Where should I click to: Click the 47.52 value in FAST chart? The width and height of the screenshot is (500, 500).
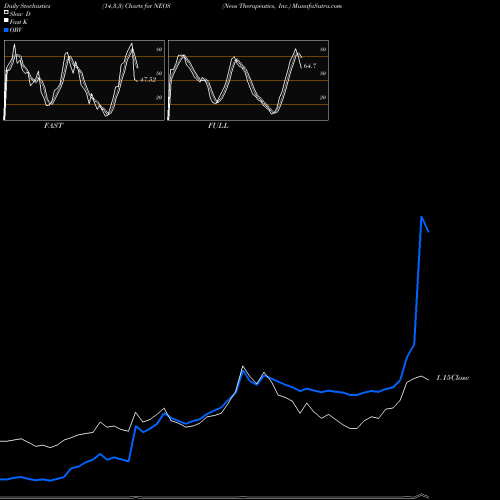click(x=148, y=79)
